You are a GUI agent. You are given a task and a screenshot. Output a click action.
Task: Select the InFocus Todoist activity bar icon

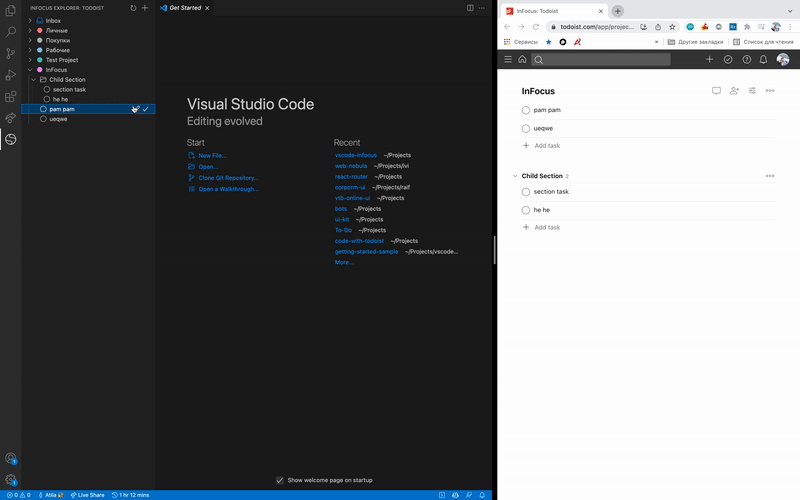point(10,139)
